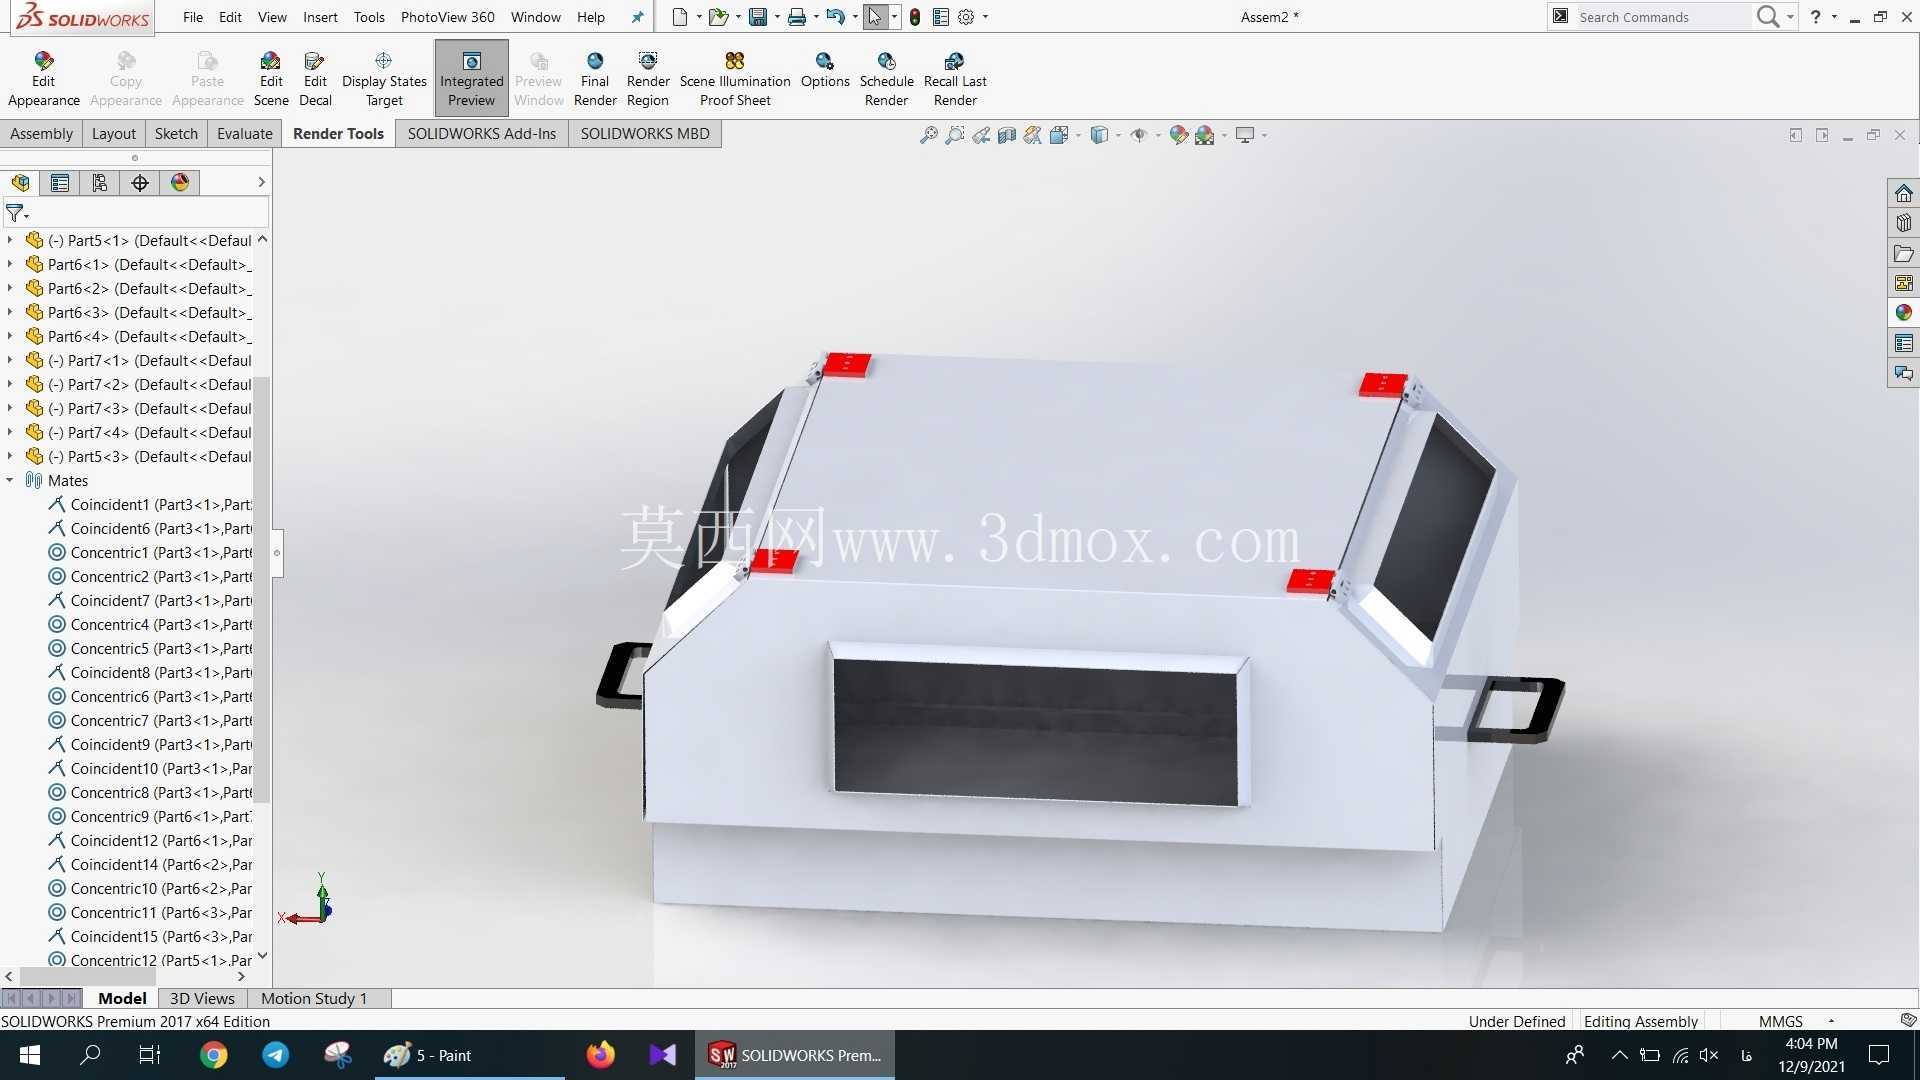The width and height of the screenshot is (1920, 1080).
Task: Switch to the Evaluate tab
Action: 244,134
